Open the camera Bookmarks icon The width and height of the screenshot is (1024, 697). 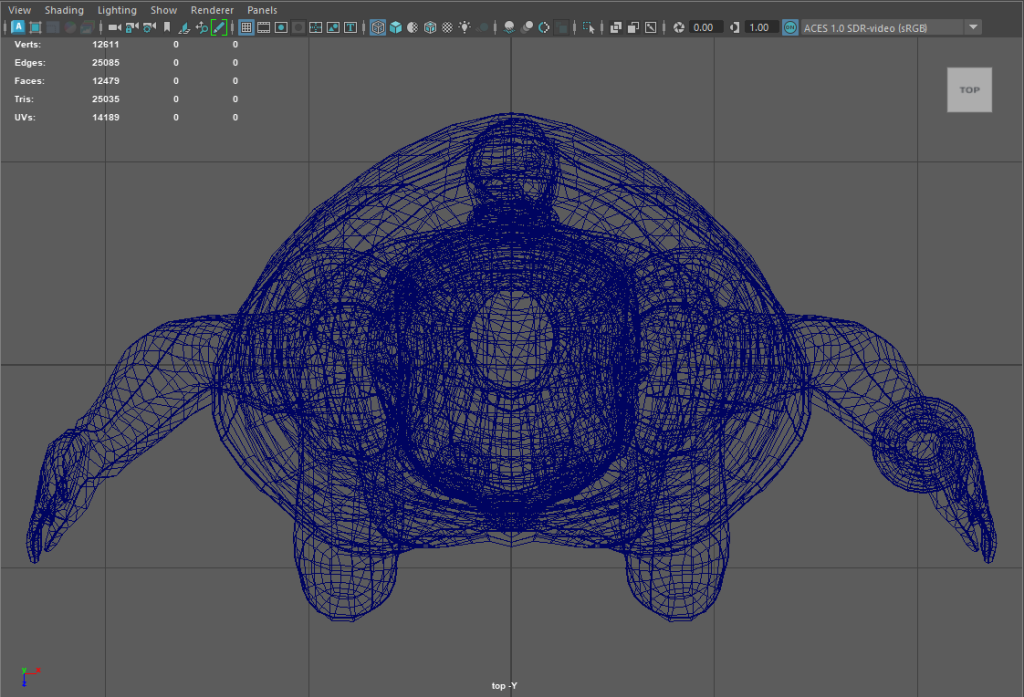pos(166,28)
